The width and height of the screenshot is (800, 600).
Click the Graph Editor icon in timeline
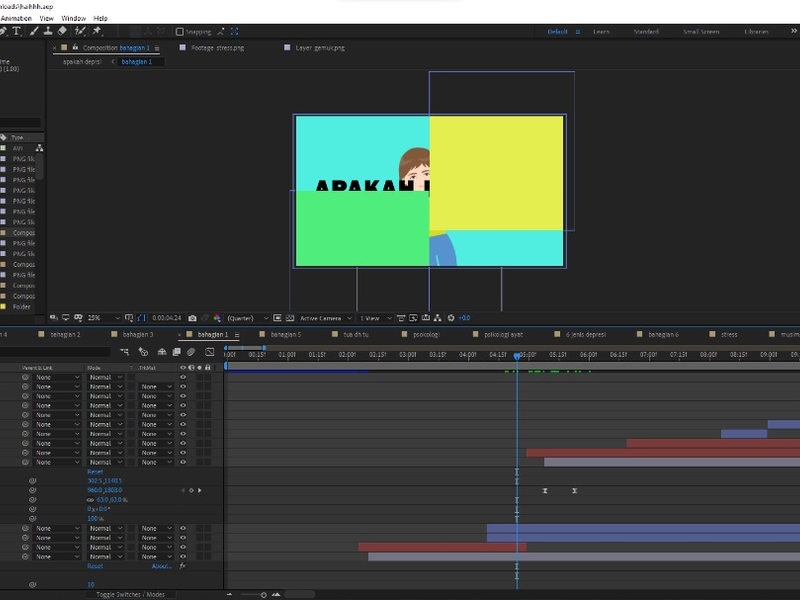coord(209,352)
